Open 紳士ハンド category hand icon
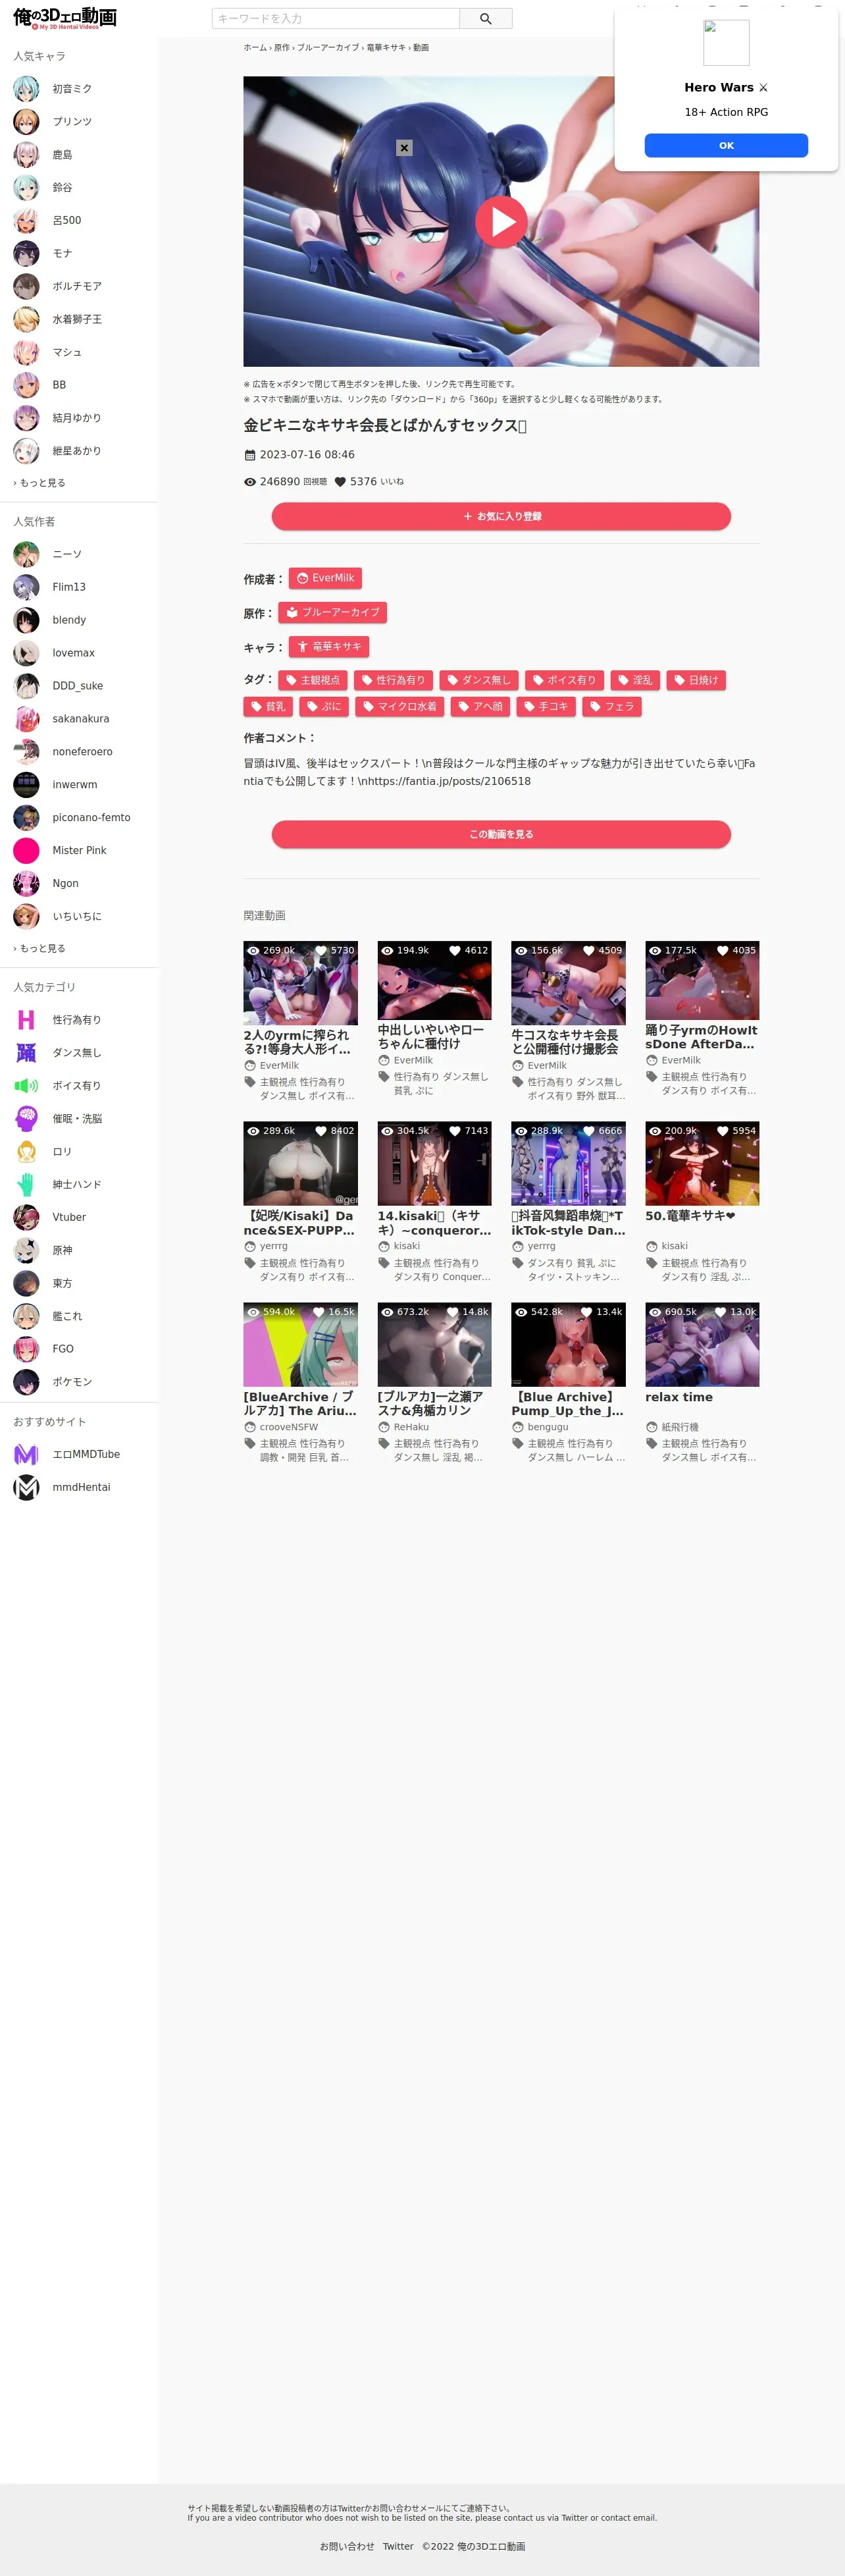This screenshot has height=2576, width=845. pyautogui.click(x=26, y=1184)
